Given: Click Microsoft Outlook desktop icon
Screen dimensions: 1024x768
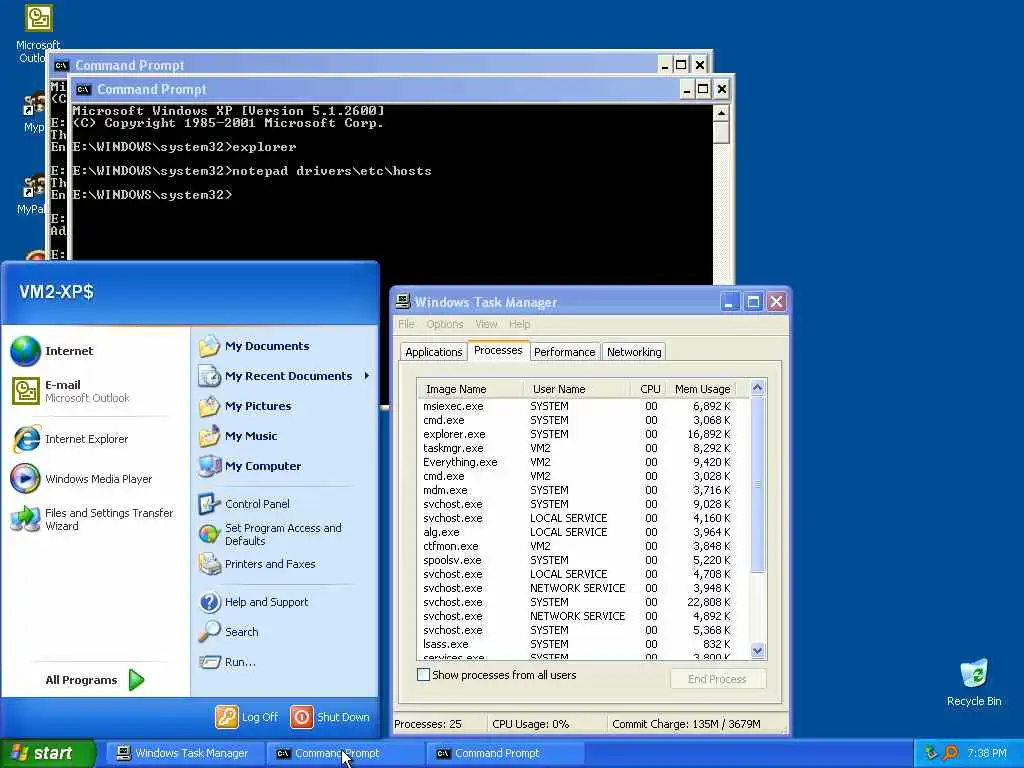Looking at the screenshot, I should (x=38, y=33).
